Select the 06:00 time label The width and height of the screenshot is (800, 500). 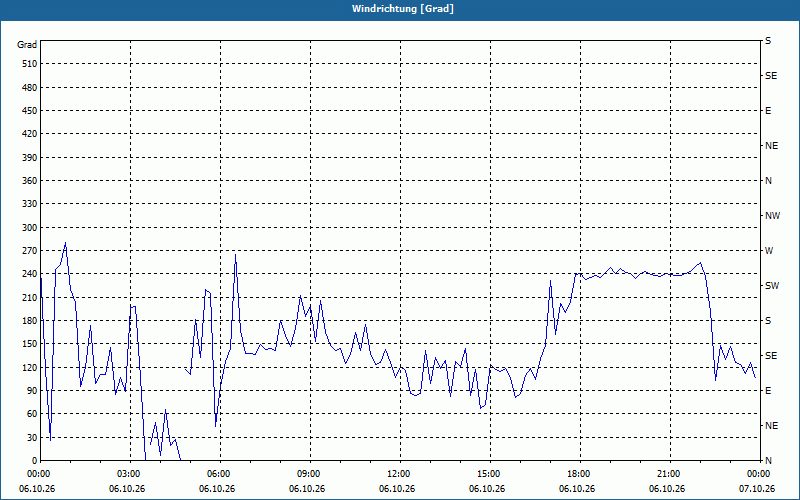pyautogui.click(x=220, y=474)
